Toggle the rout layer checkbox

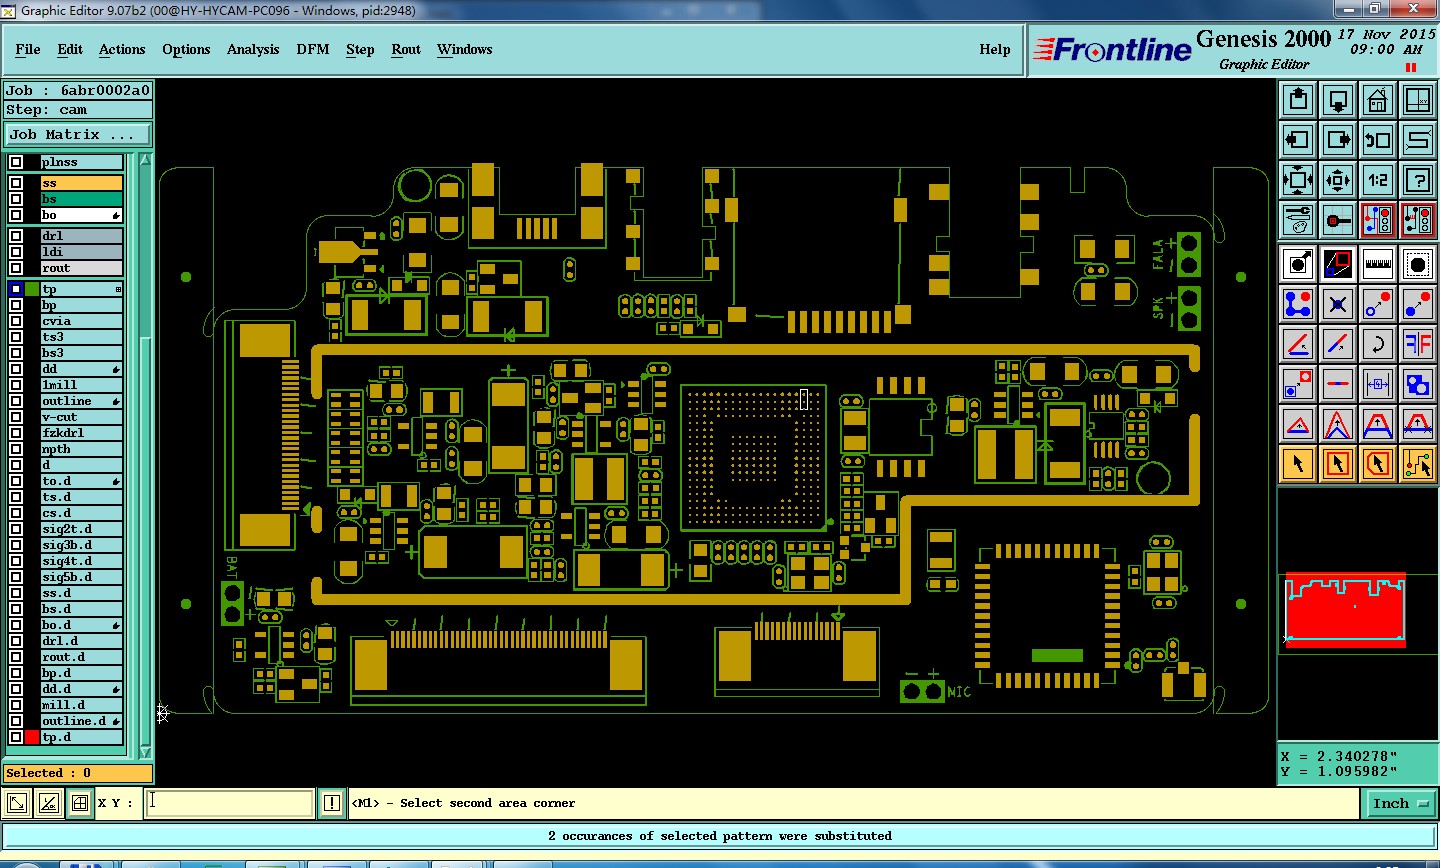16,268
